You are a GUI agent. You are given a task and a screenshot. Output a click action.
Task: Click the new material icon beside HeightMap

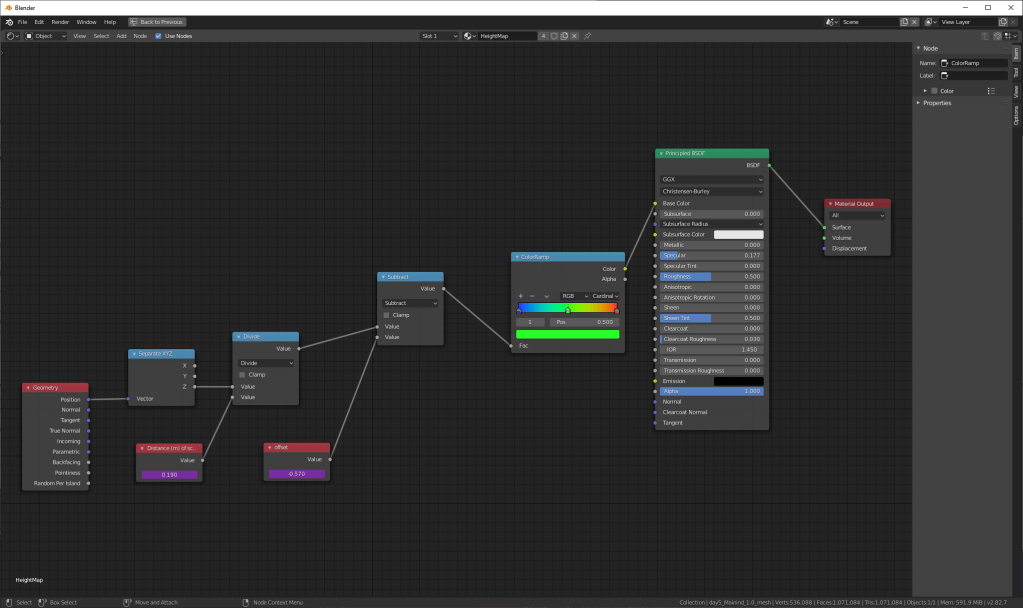click(x=564, y=36)
